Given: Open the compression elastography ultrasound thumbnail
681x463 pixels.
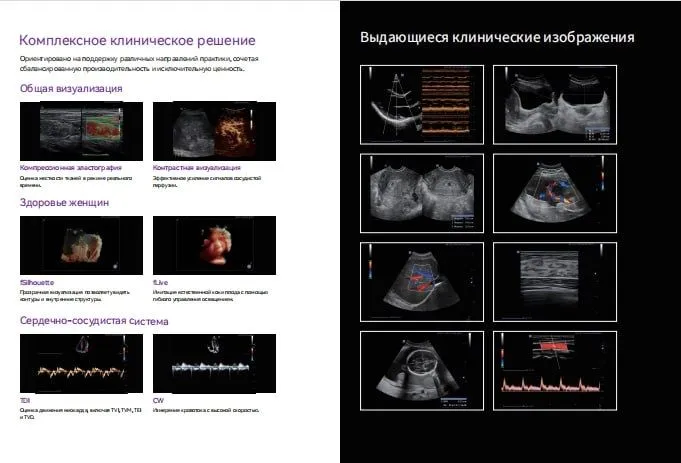Looking at the screenshot, I should 81,131.
